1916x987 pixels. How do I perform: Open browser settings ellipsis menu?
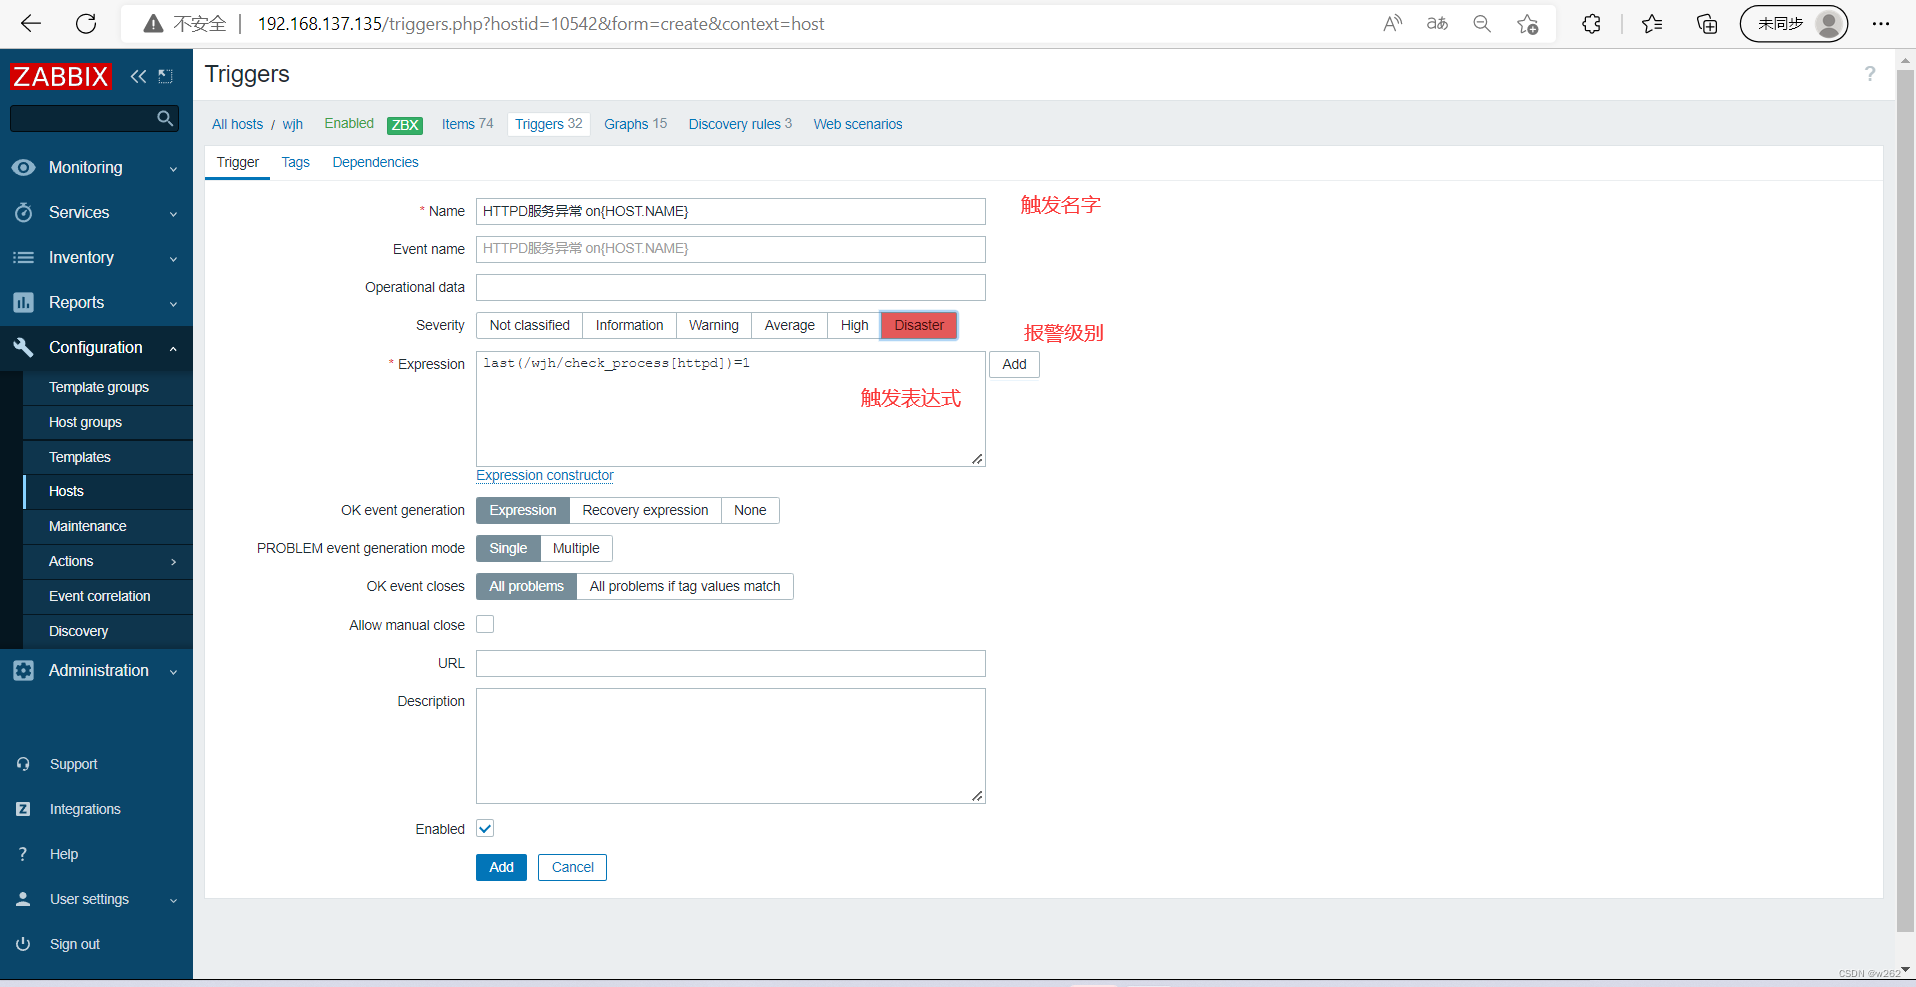click(x=1881, y=24)
